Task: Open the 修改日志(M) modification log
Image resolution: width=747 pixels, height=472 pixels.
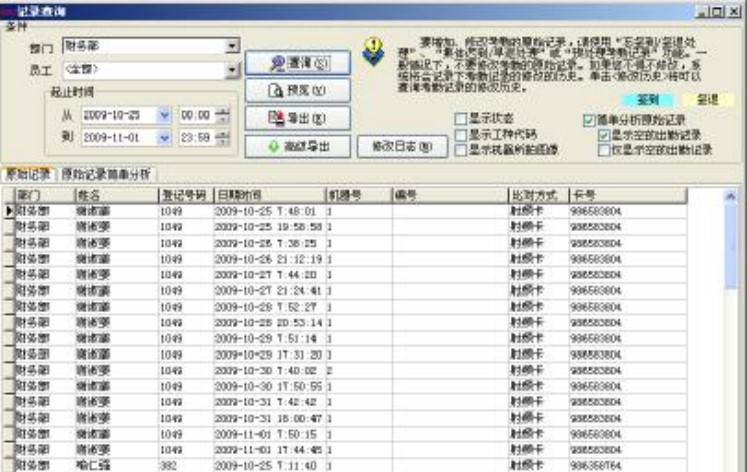Action: point(402,146)
